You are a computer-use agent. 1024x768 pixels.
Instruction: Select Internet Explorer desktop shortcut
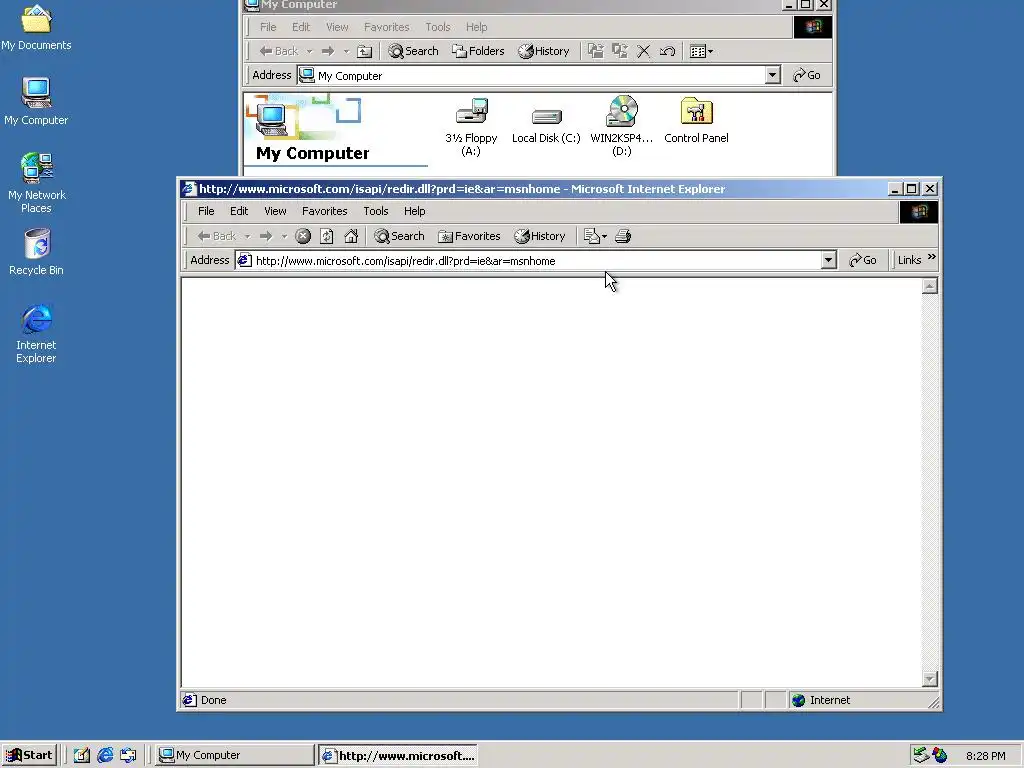click(36, 333)
